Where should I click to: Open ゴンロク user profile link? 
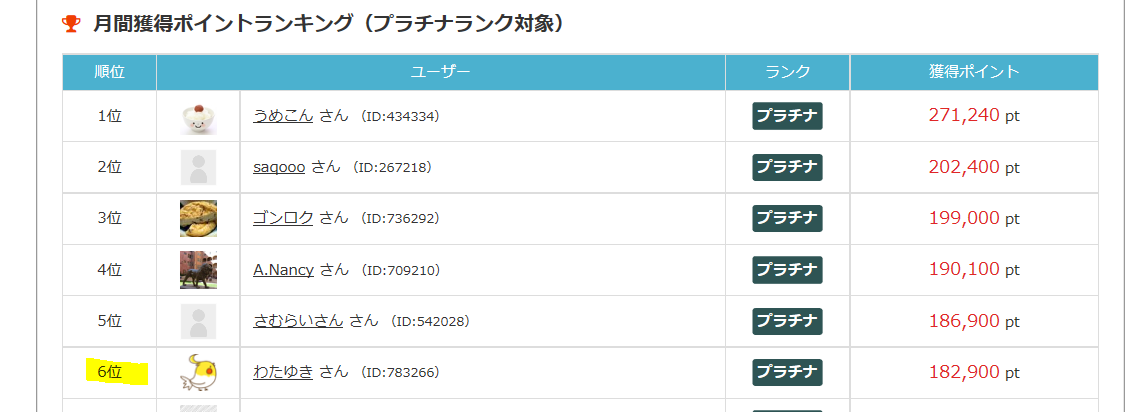[283, 218]
